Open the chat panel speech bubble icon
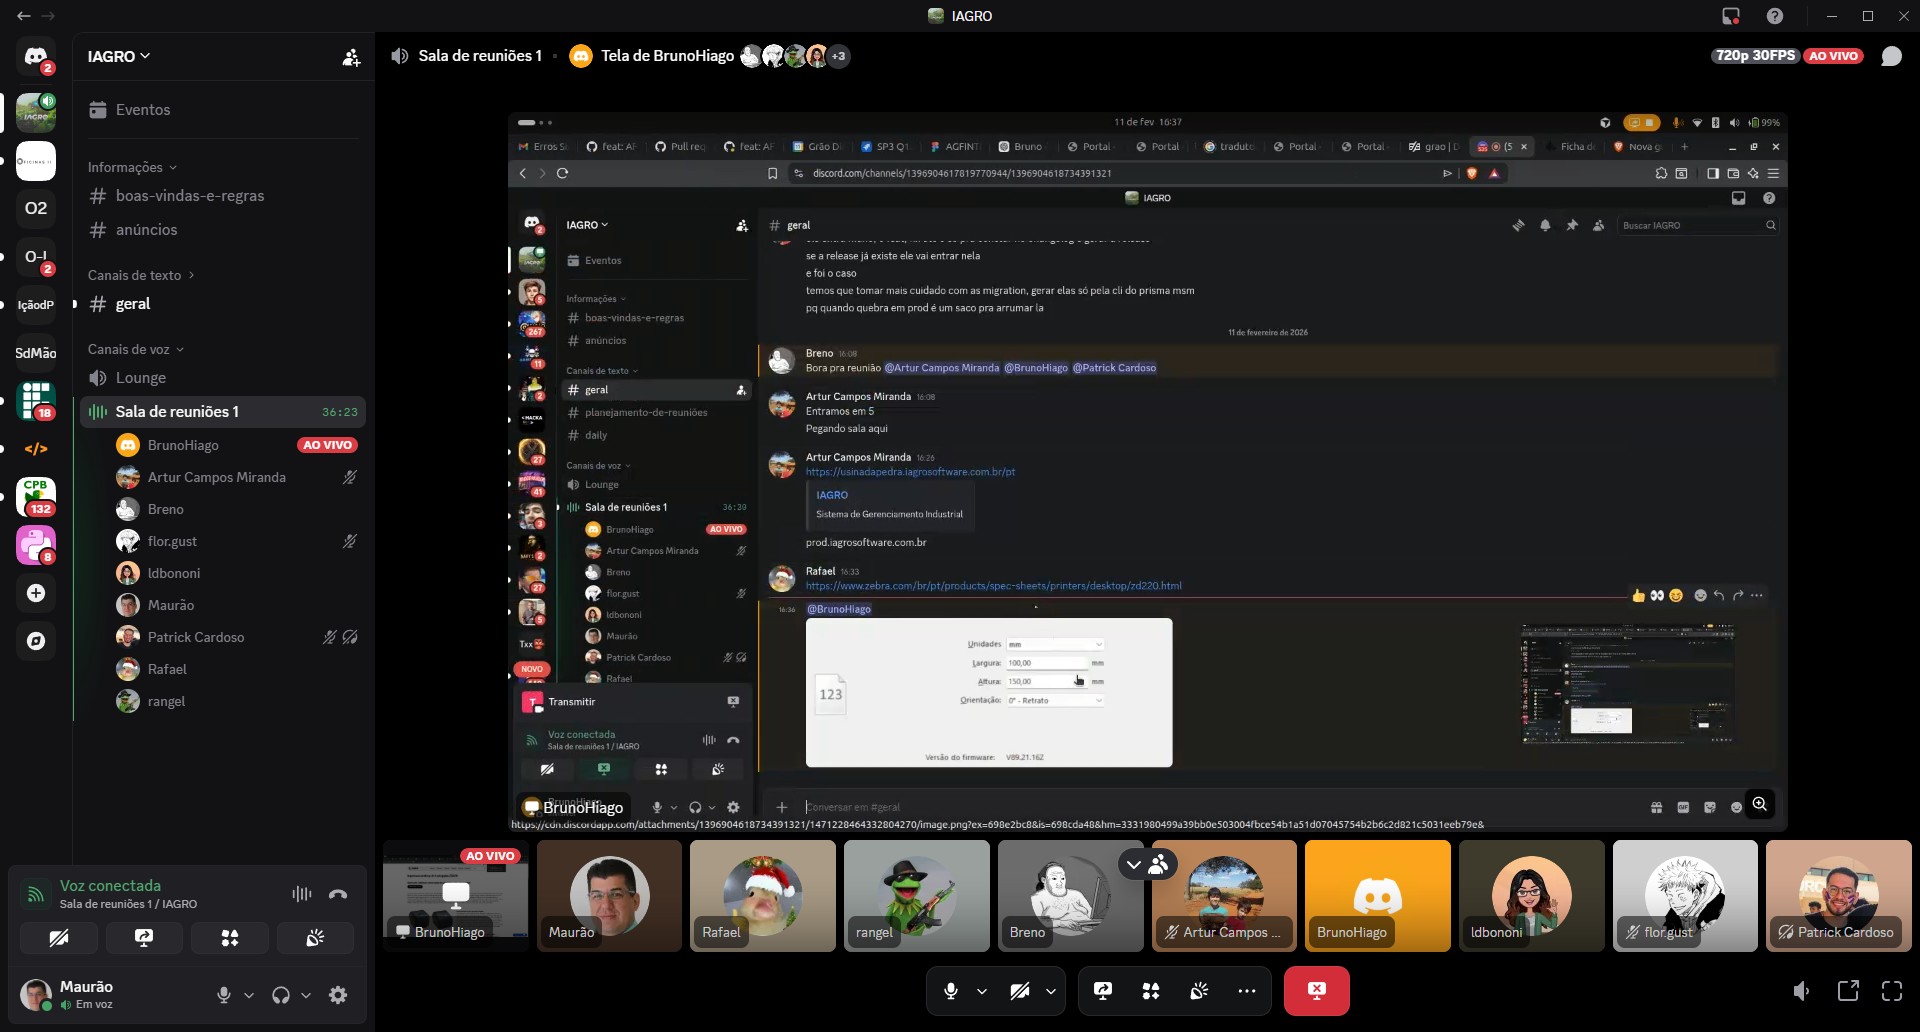Viewport: 1920px width, 1032px height. [x=1891, y=56]
